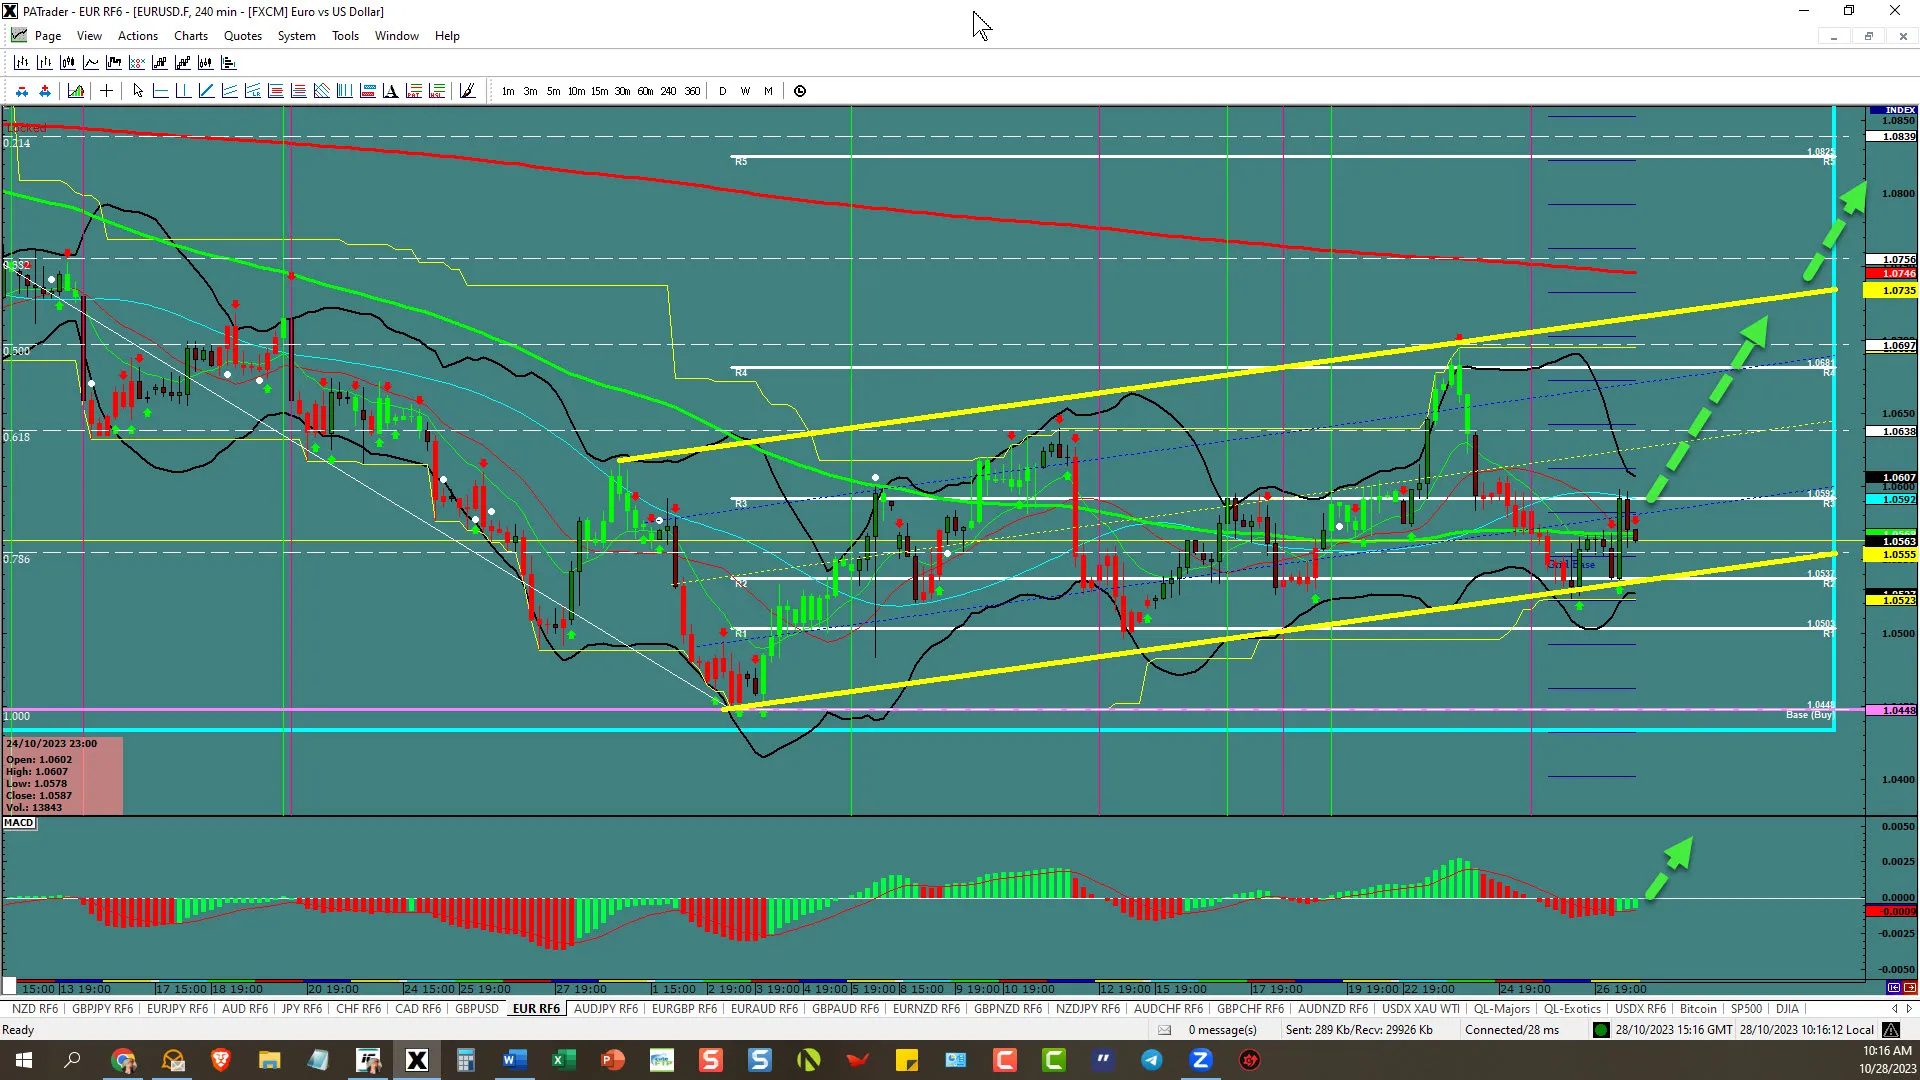Switch chart to 10m timeframe
The width and height of the screenshot is (1920, 1080).
tap(576, 91)
